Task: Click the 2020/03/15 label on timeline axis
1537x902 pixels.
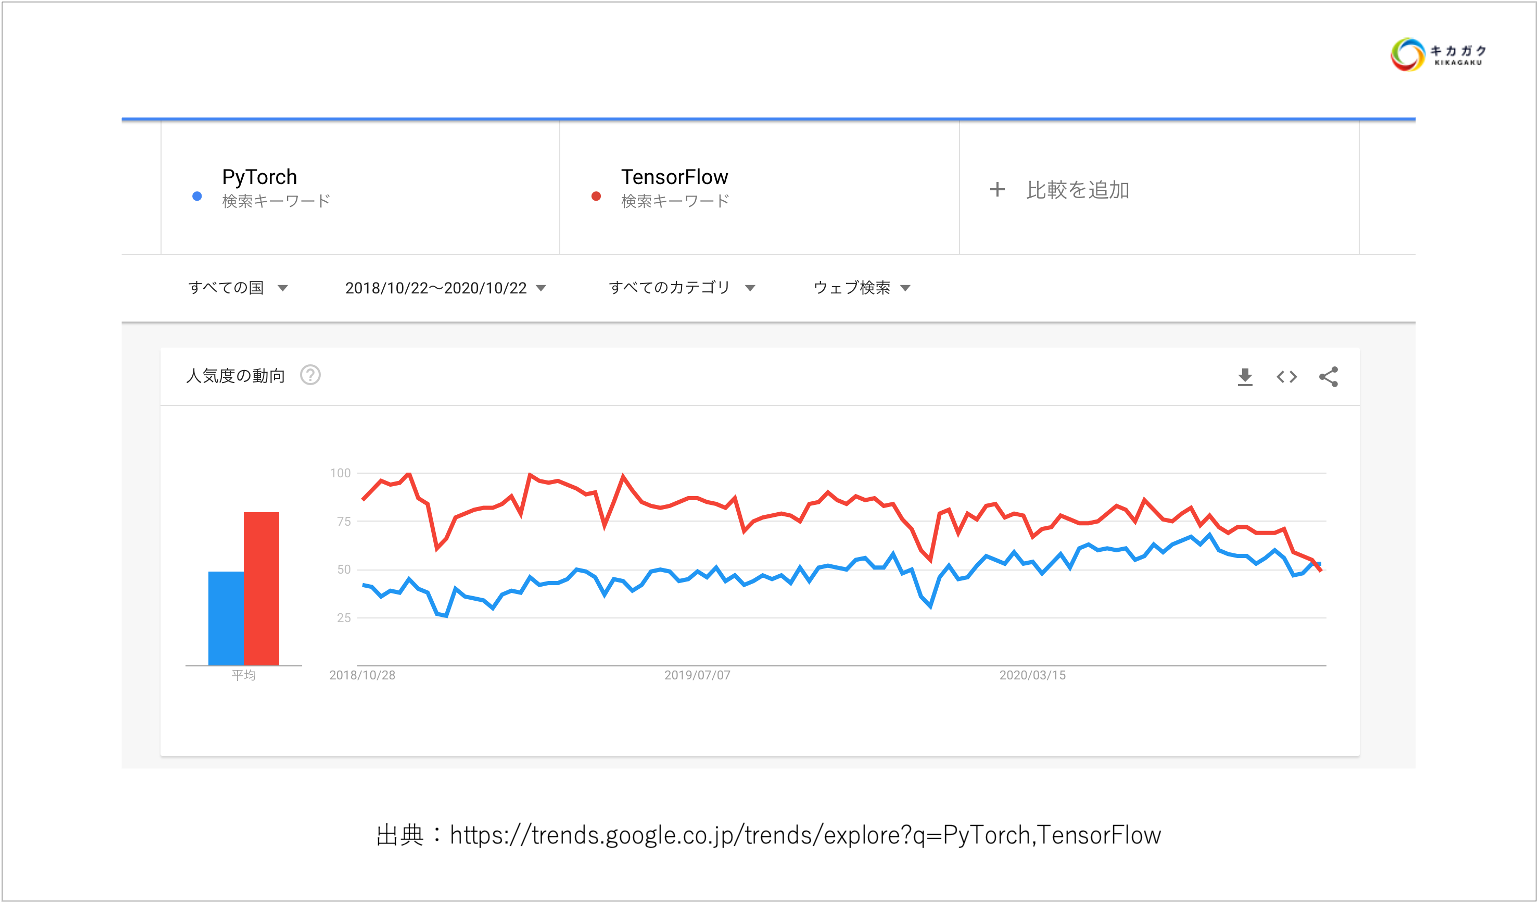Action: pyautogui.click(x=1032, y=675)
